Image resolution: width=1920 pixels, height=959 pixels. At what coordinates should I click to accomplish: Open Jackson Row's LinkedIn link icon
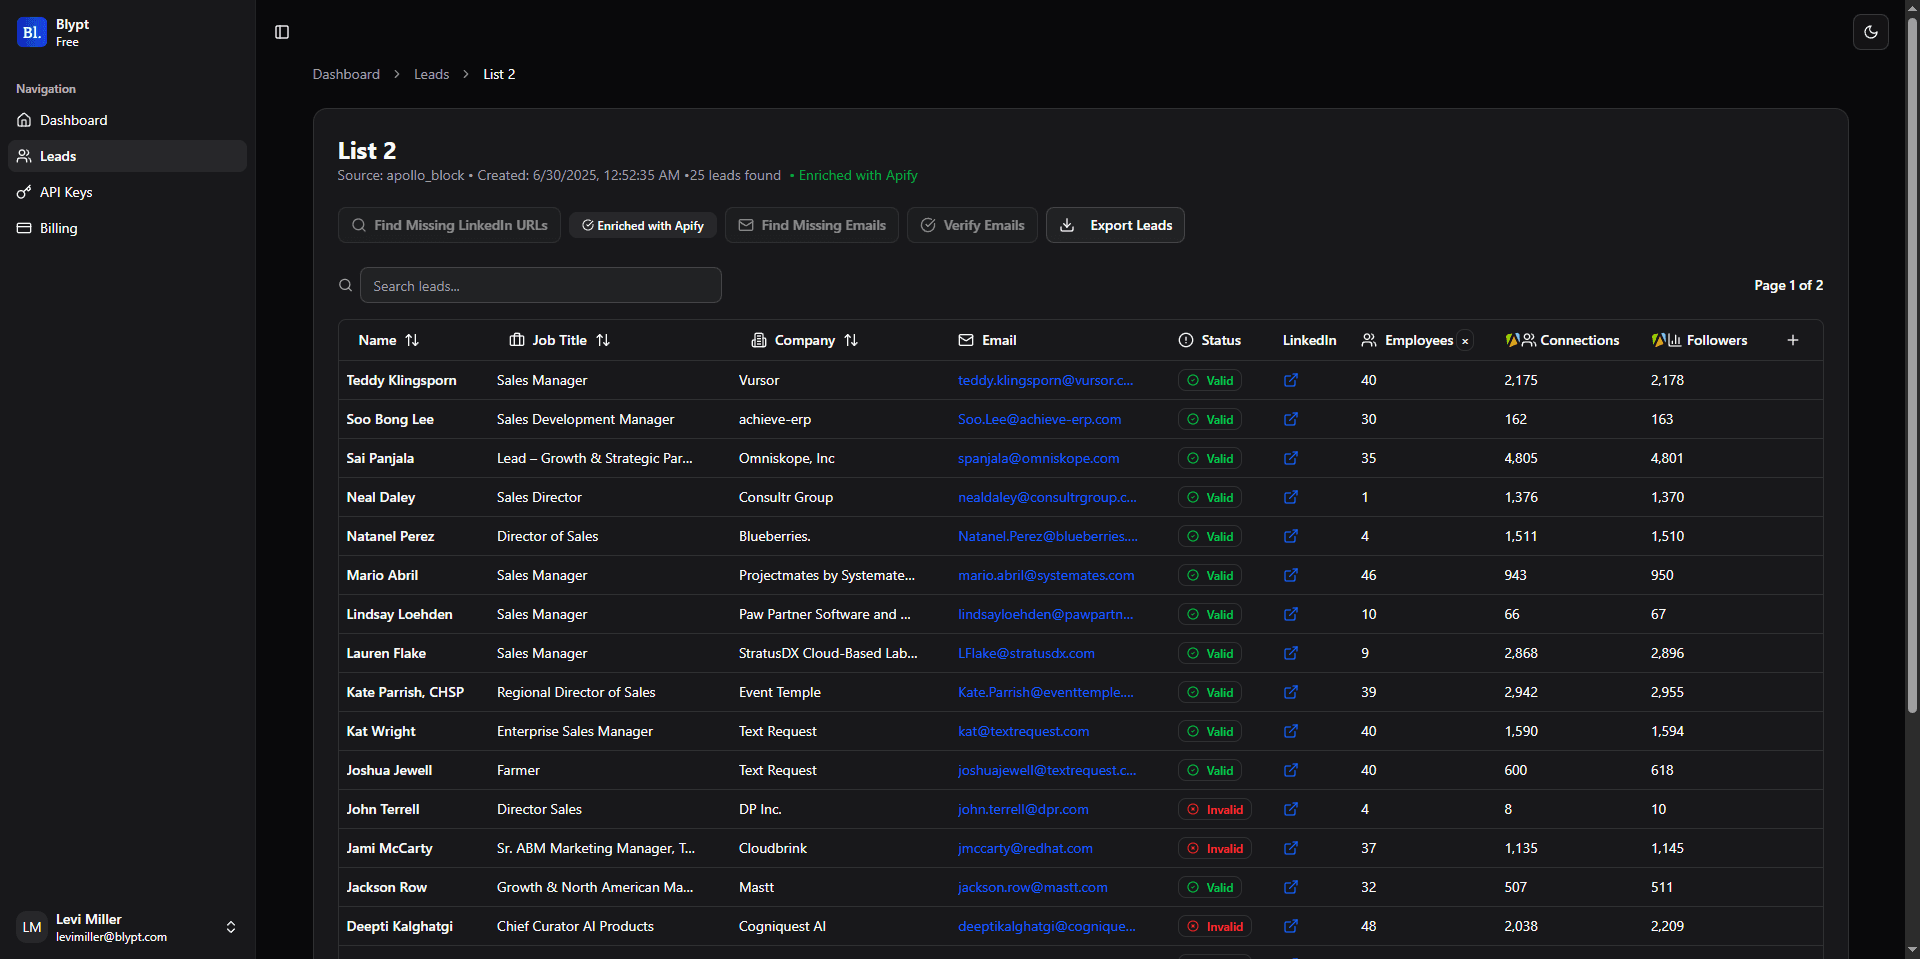coord(1291,887)
